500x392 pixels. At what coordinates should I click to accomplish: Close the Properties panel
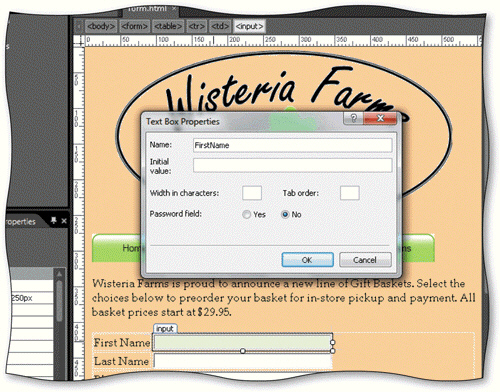coord(64,221)
